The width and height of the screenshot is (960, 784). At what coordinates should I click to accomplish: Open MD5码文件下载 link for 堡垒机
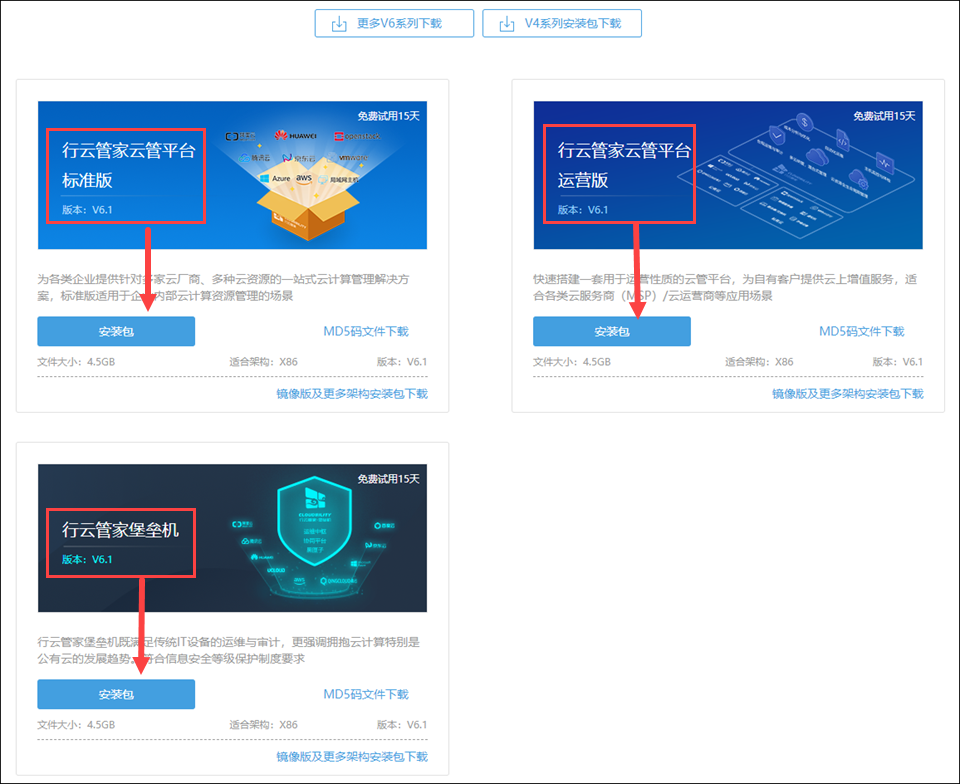[365, 694]
